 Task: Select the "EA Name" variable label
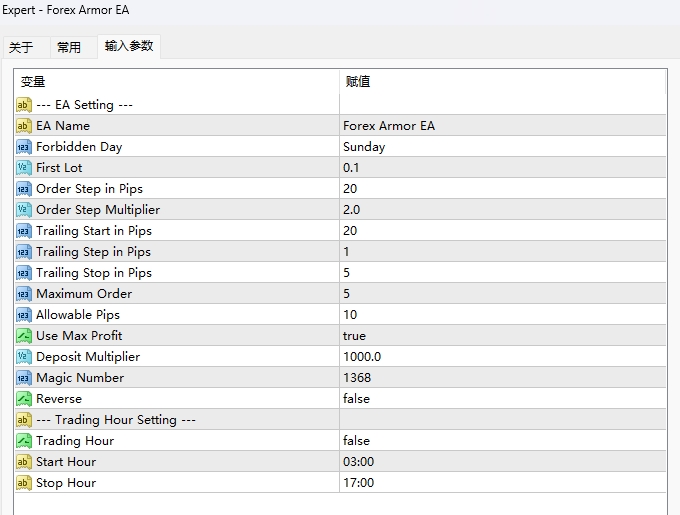point(63,126)
